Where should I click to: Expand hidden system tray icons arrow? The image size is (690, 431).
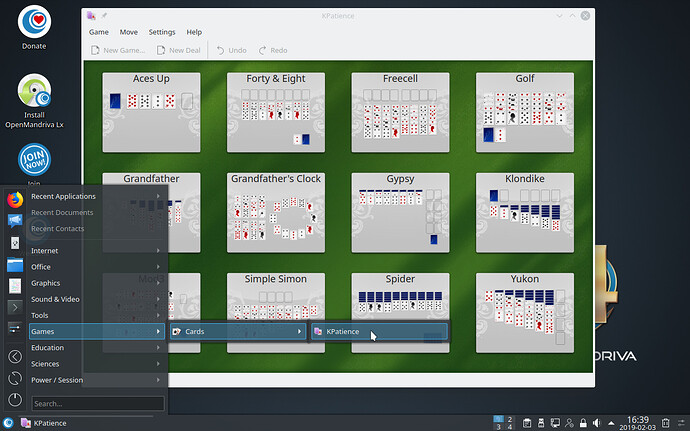pyautogui.click(x=611, y=423)
